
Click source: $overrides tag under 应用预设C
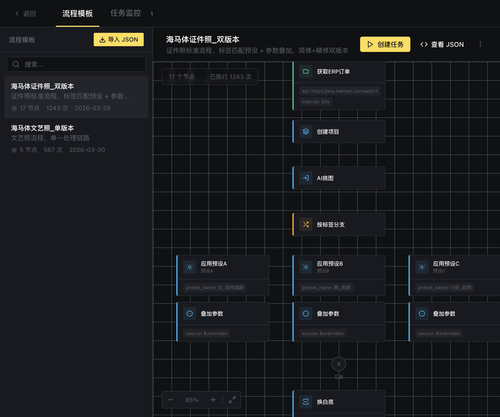tap(439, 333)
